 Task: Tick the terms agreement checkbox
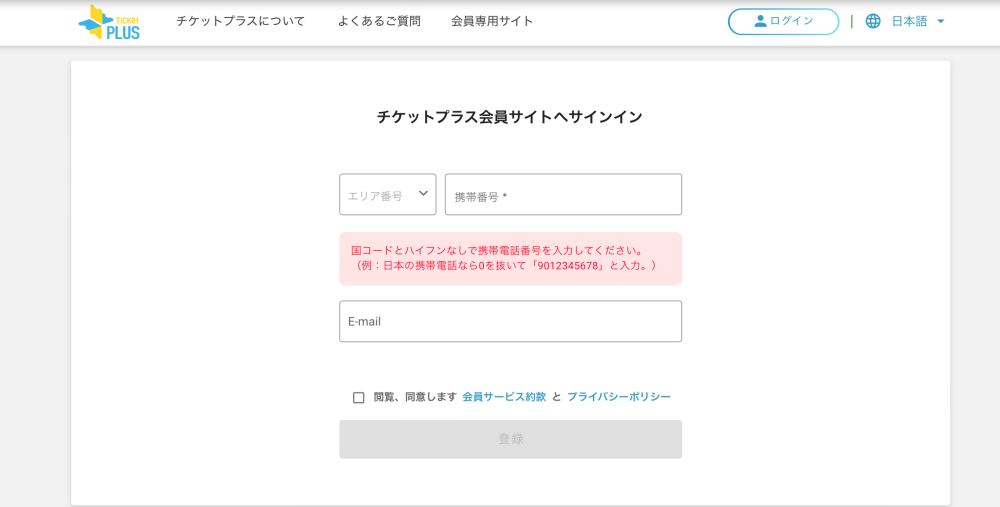click(359, 397)
